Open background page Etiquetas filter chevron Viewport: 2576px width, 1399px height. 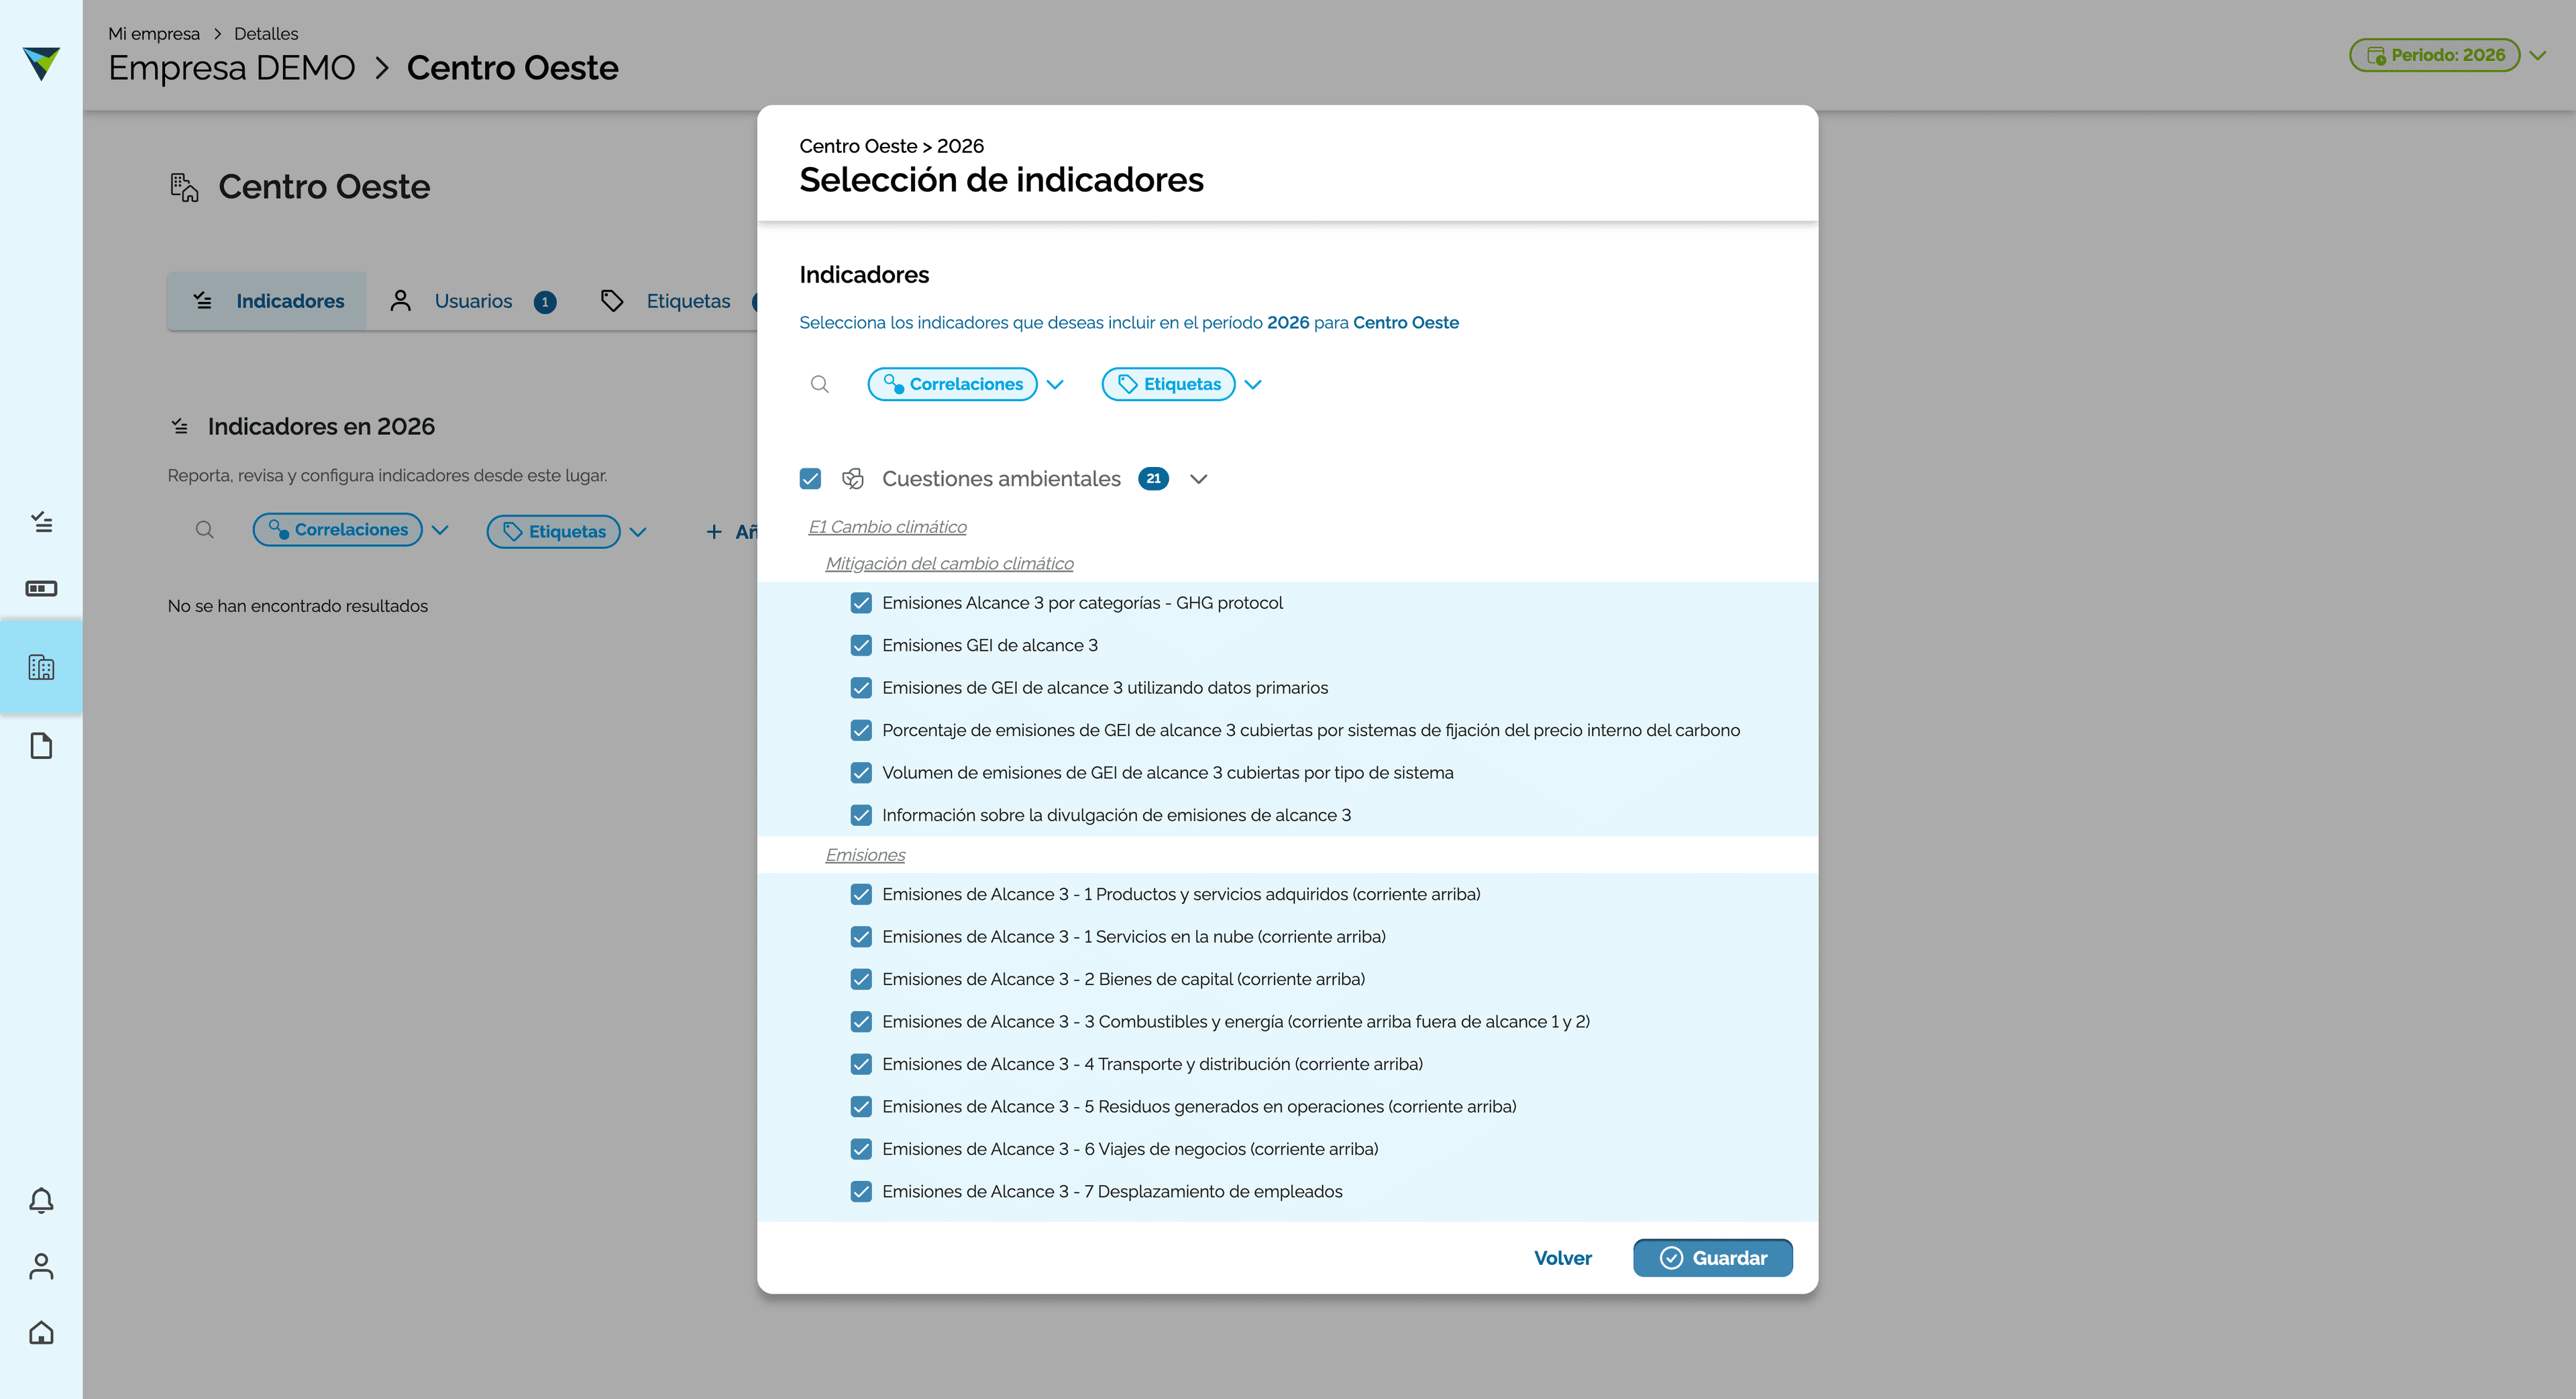point(638,532)
